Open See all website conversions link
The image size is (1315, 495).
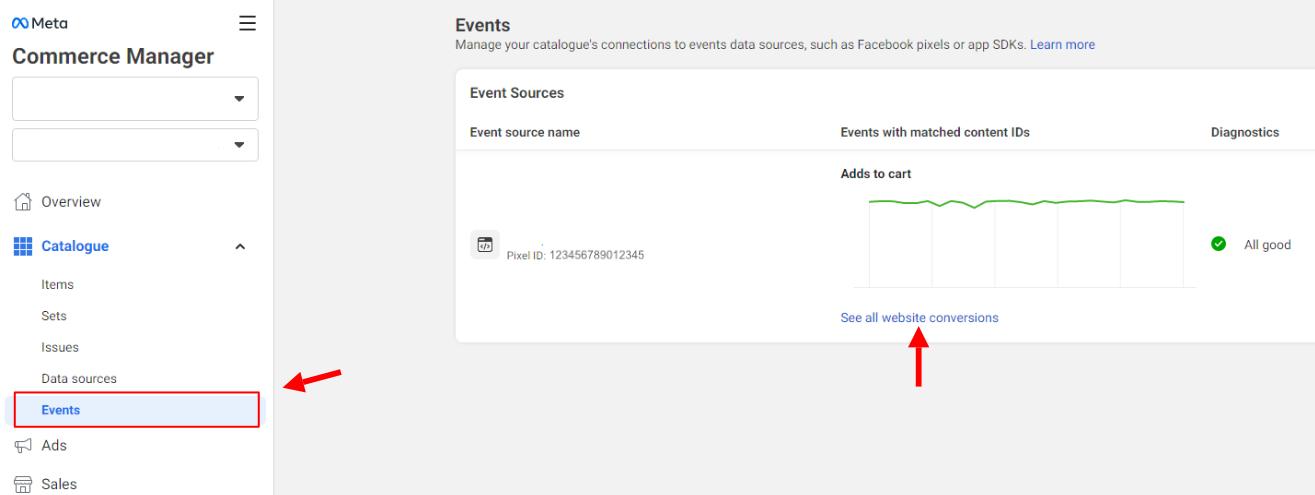point(919,318)
